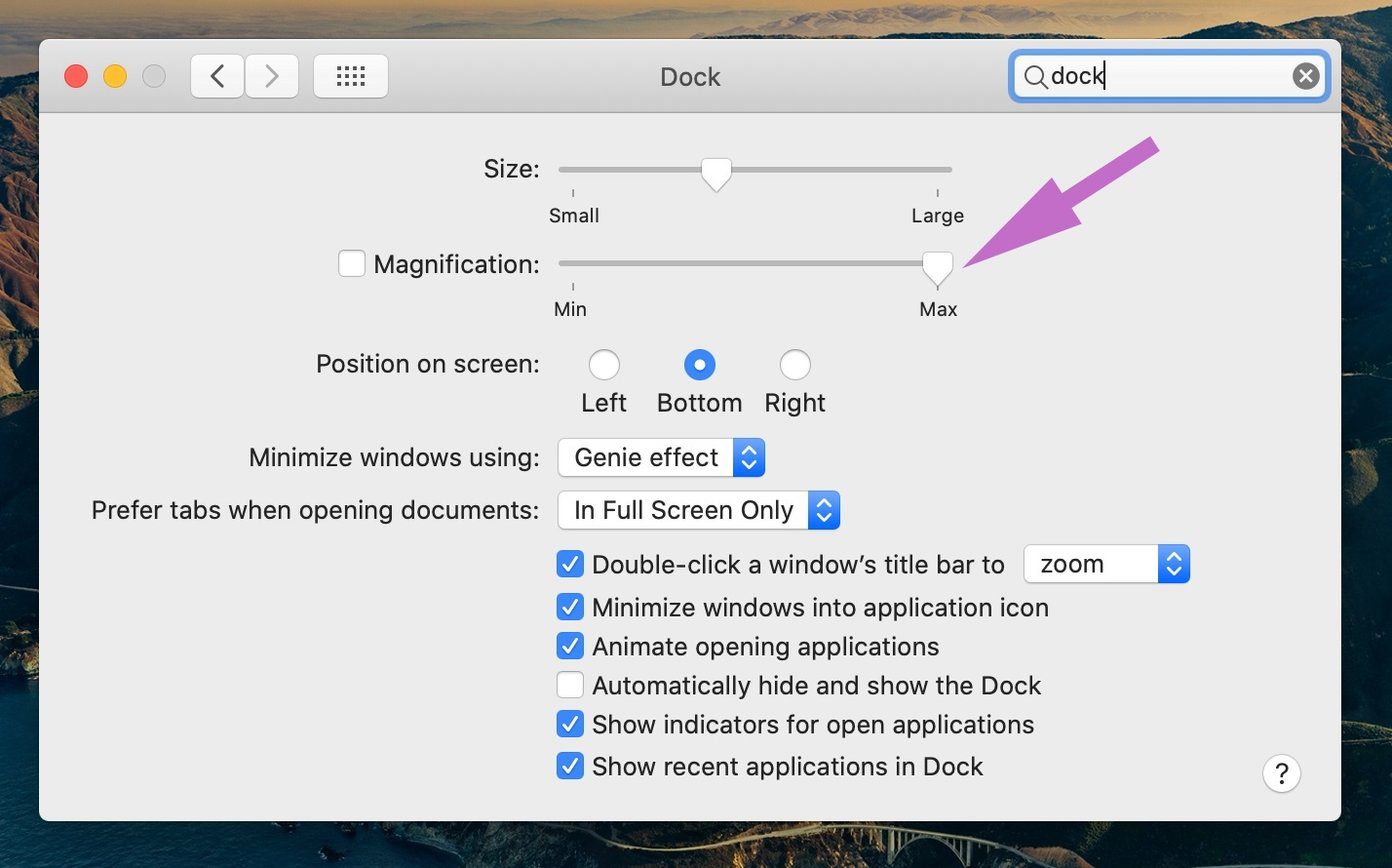The width and height of the screenshot is (1392, 868).
Task: Open the show-all preferences grid button
Action: click(351, 76)
